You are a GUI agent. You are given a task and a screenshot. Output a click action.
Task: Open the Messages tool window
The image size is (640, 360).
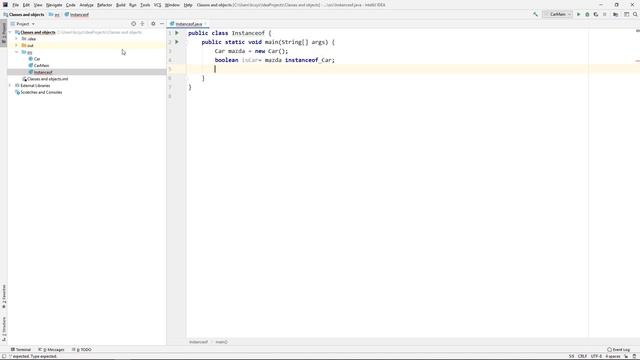pyautogui.click(x=51, y=349)
